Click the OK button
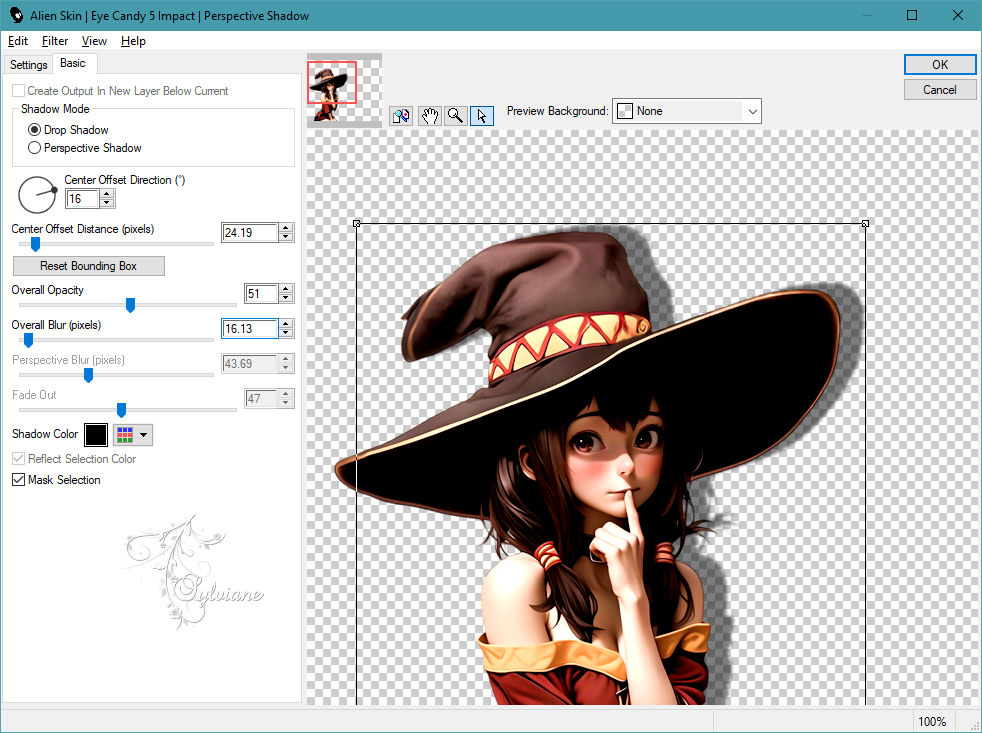The image size is (982, 733). point(939,65)
